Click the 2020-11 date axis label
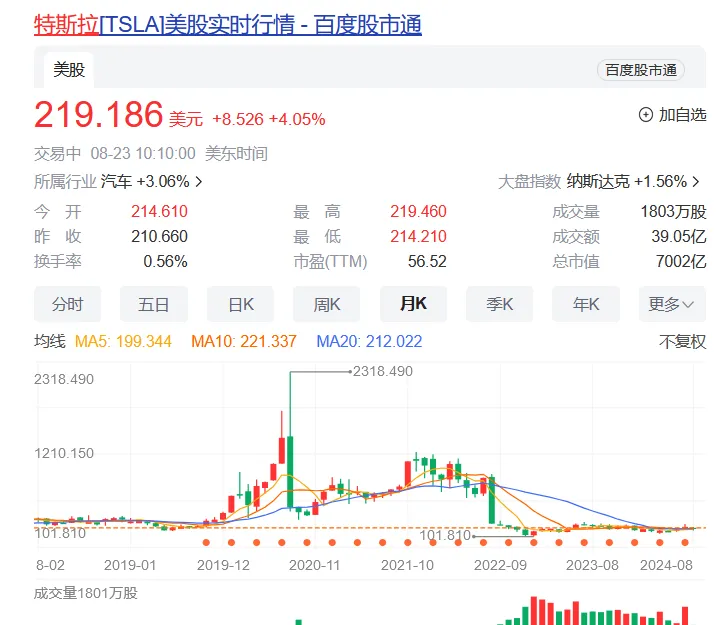This screenshot has width=716, height=625. tap(315, 565)
